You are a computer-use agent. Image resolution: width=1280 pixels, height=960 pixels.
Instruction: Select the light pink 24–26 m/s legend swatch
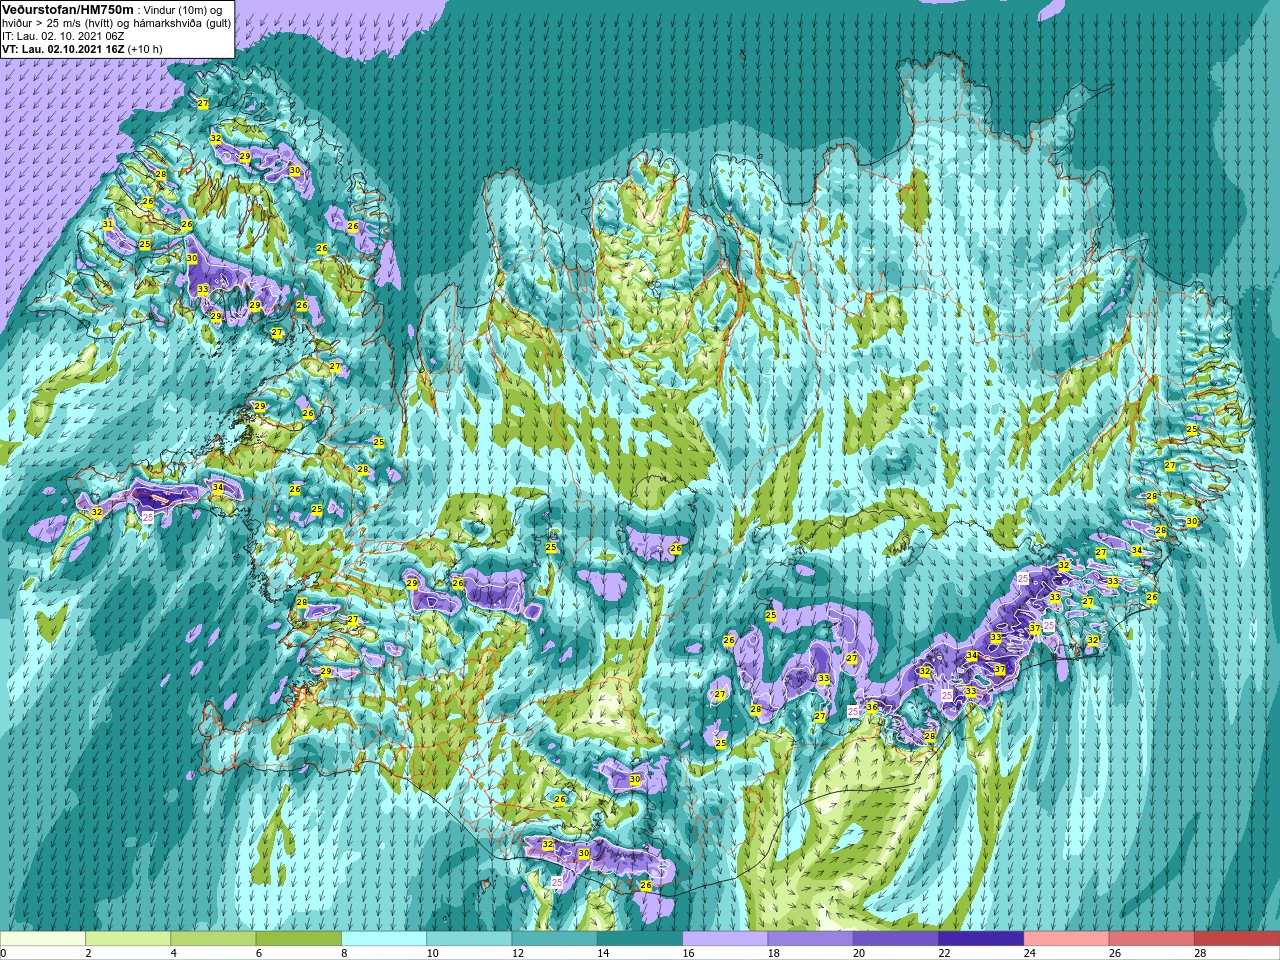1066,939
